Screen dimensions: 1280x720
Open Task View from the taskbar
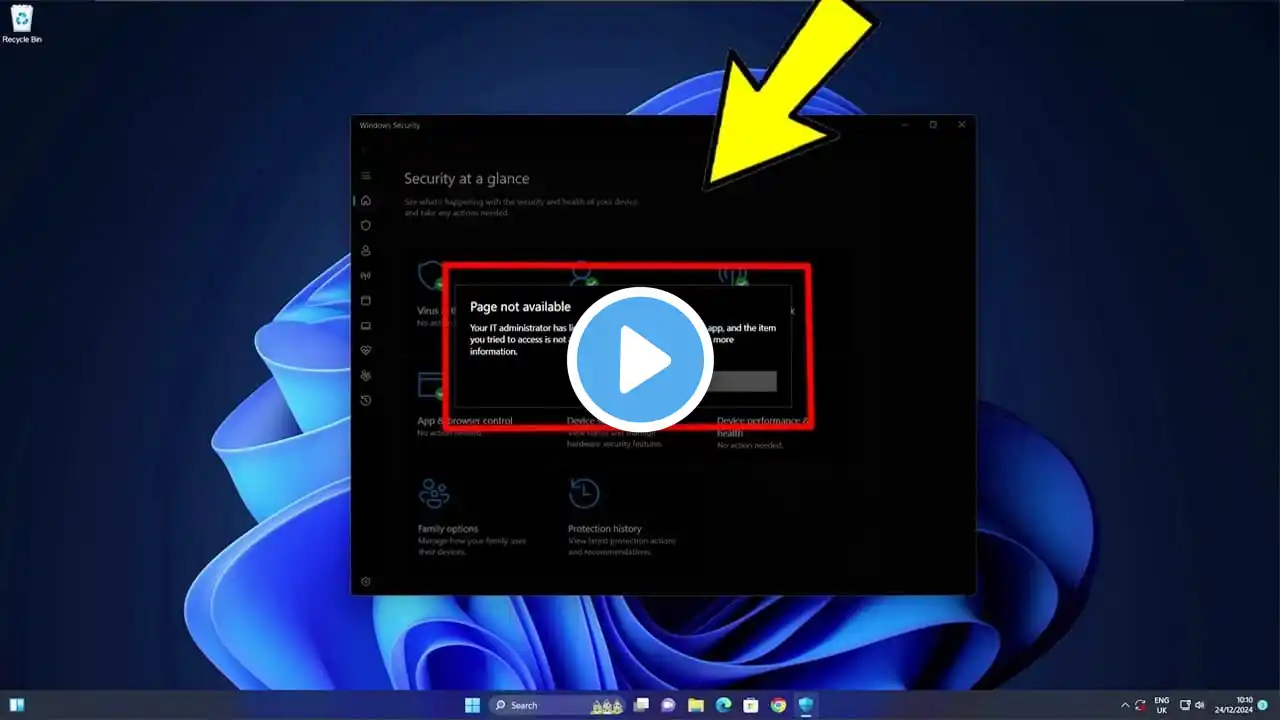[x=642, y=705]
